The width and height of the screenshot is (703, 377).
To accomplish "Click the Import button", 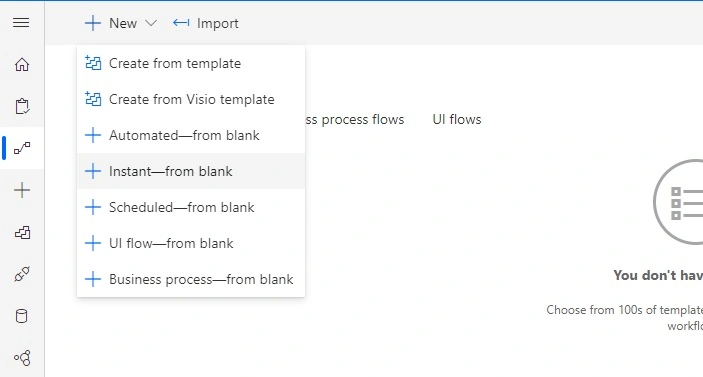I will click(x=206, y=23).
